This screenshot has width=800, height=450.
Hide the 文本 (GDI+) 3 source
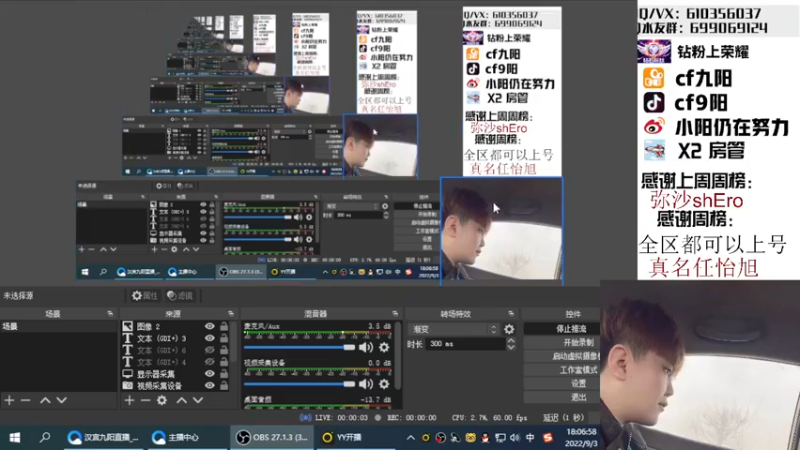pyautogui.click(x=210, y=338)
